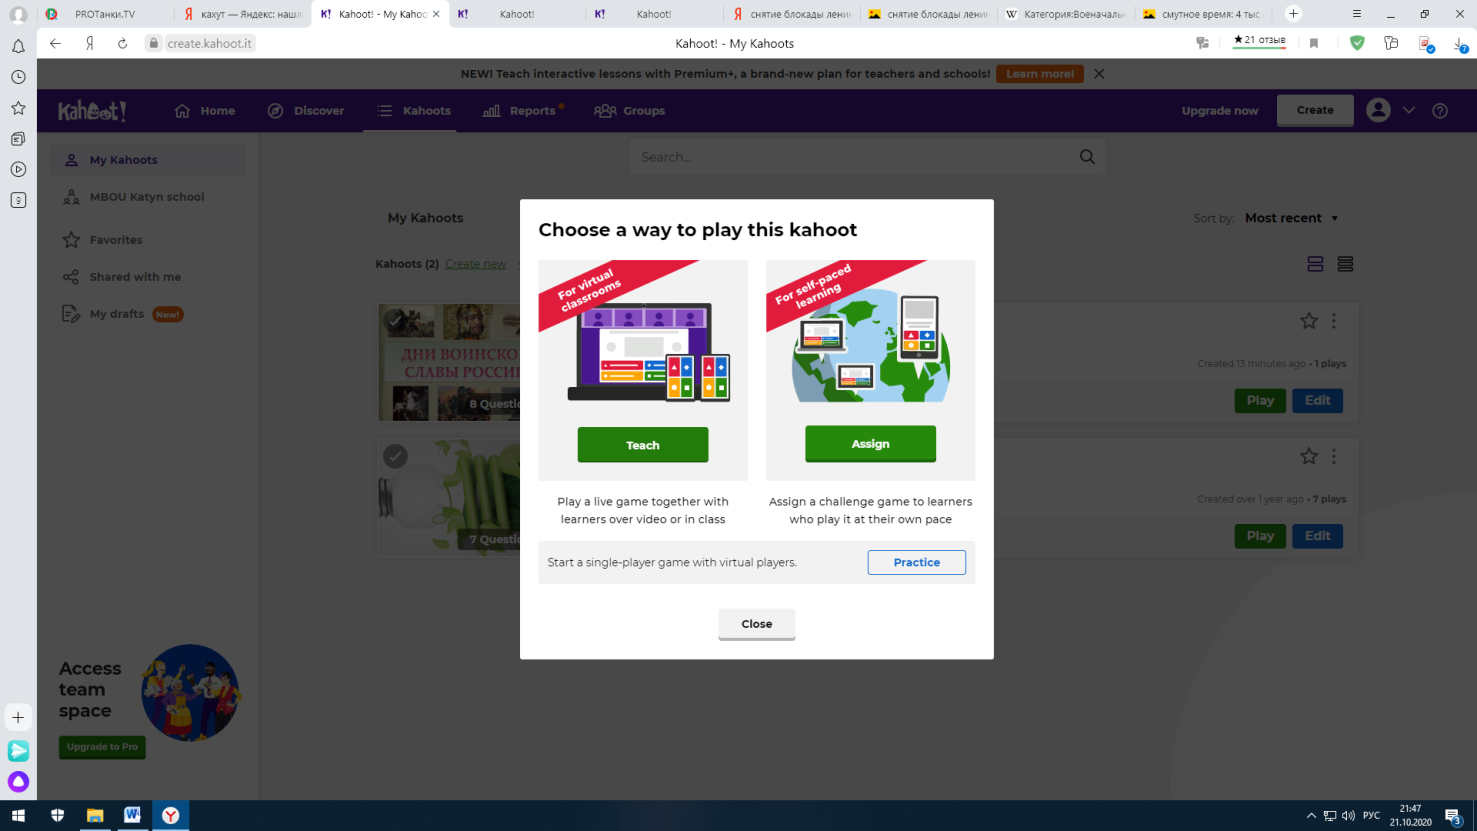Open My Kahoots in the sidebar
The height and width of the screenshot is (831, 1477).
[x=148, y=160]
